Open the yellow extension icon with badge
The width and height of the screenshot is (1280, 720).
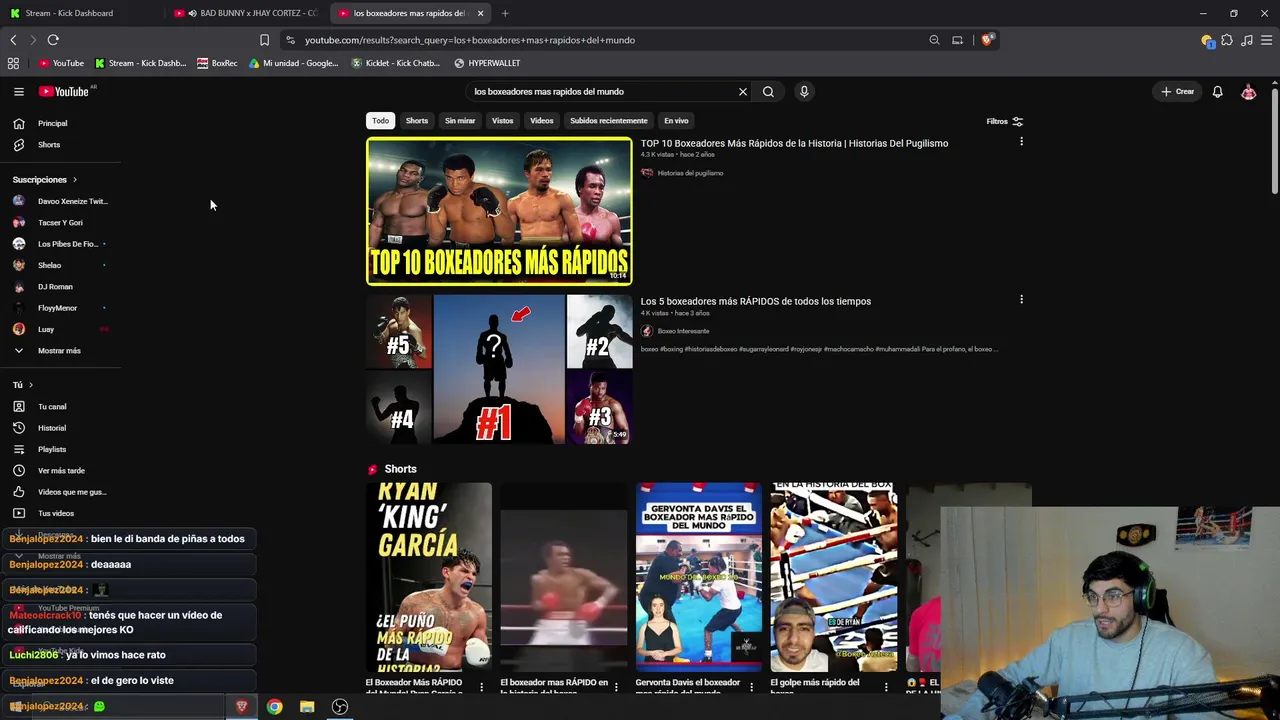(1207, 40)
